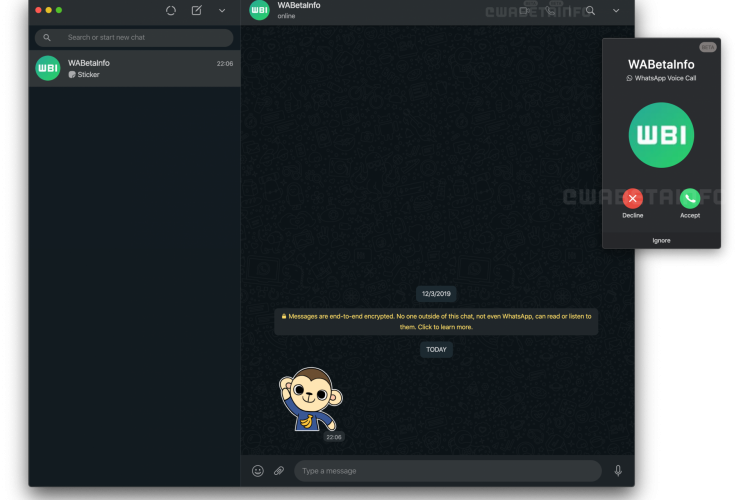Image resolution: width=750 pixels, height=500 pixels.
Task: Decline the incoming voice call
Action: pos(633,198)
